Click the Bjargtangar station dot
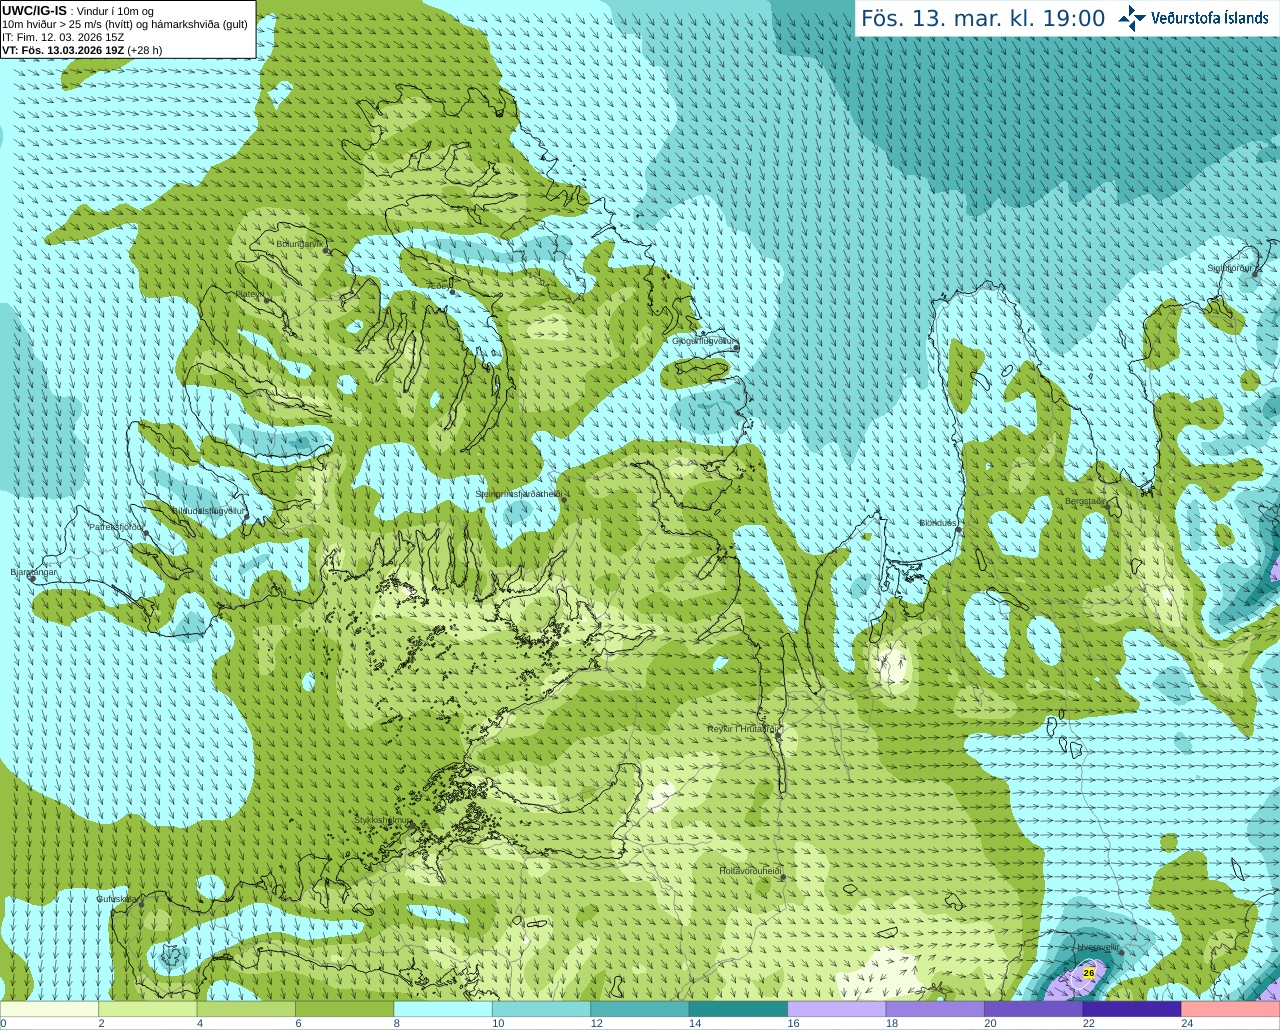This screenshot has height=1030, width=1280. pos(32,578)
